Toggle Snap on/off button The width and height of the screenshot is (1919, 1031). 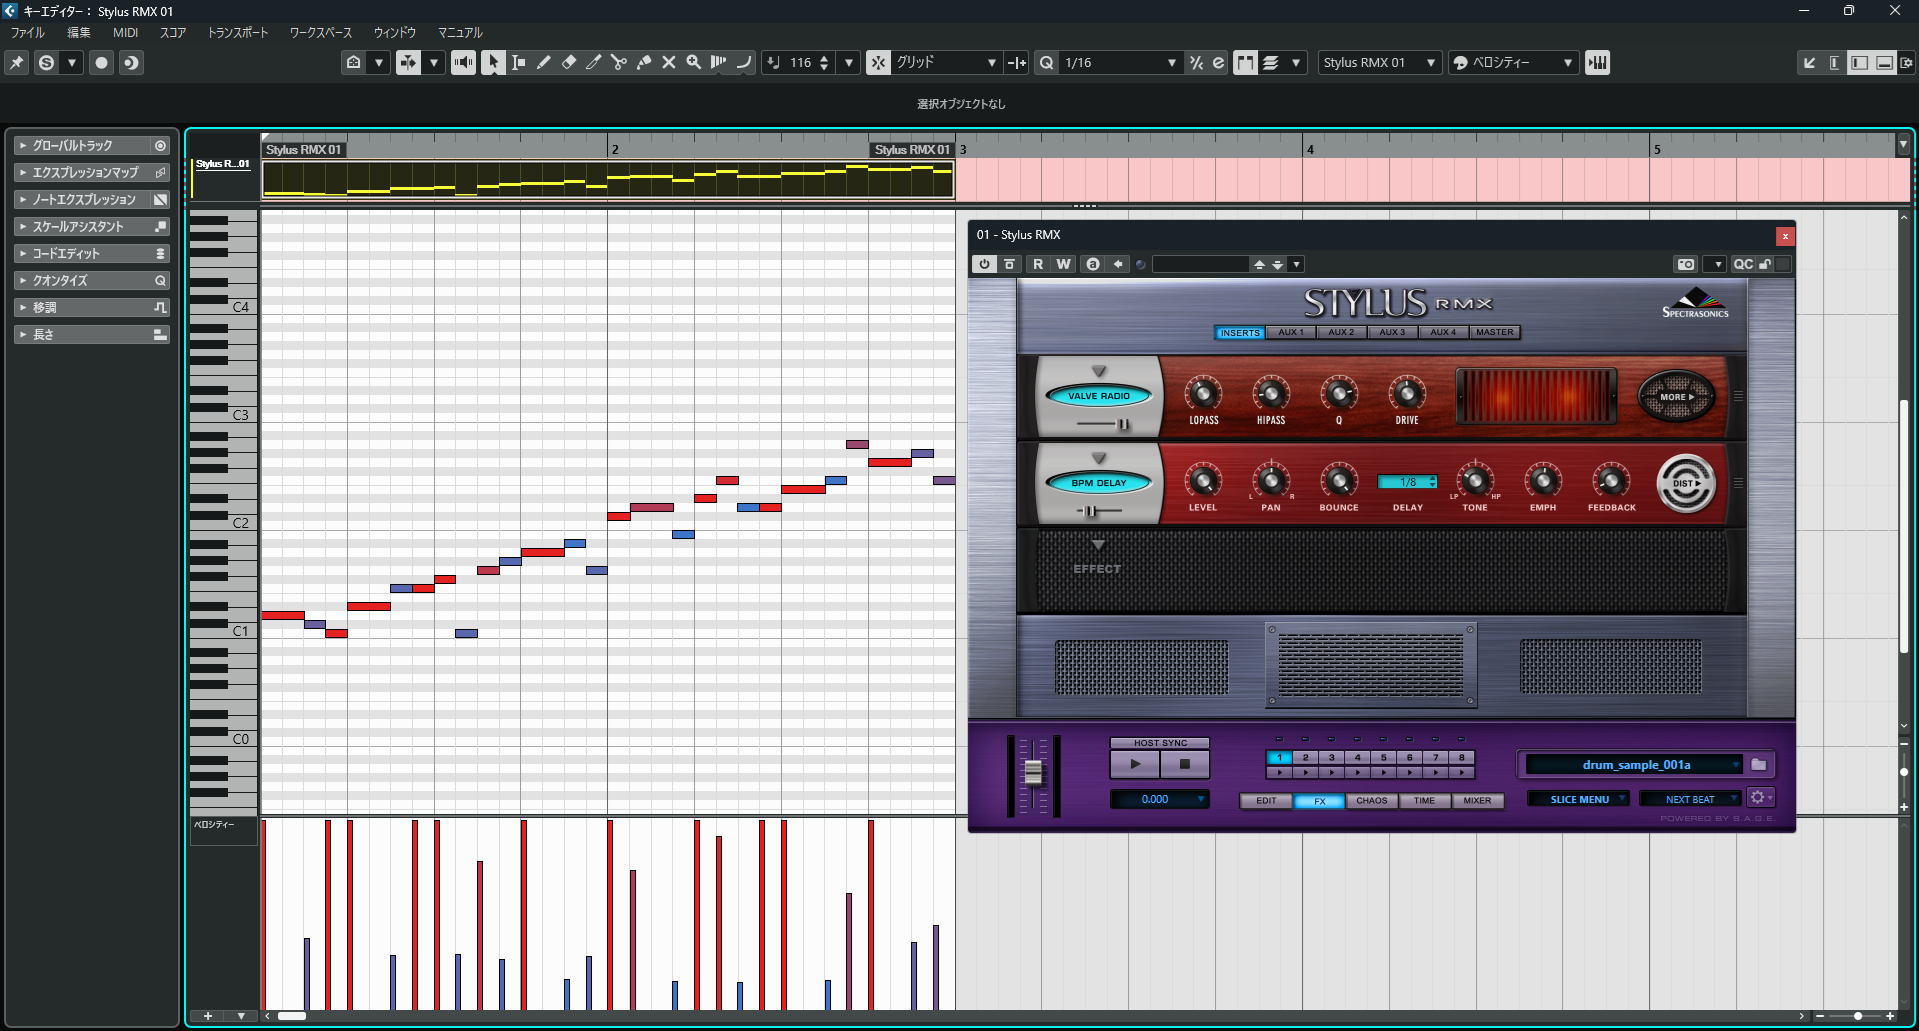click(x=878, y=62)
